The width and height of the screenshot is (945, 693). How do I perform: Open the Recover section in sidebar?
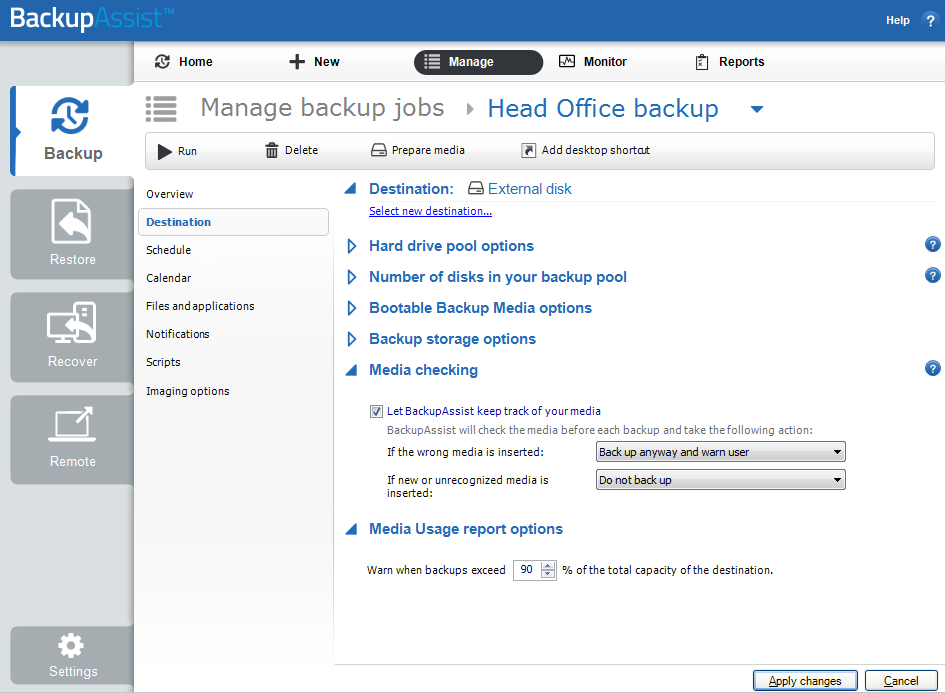click(72, 337)
